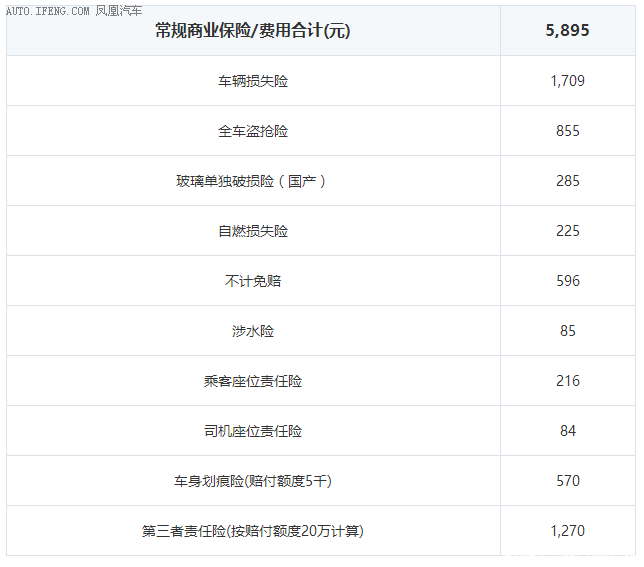644x567 pixels.
Task: Select the 855 theft insurance value
Action: (x=567, y=131)
